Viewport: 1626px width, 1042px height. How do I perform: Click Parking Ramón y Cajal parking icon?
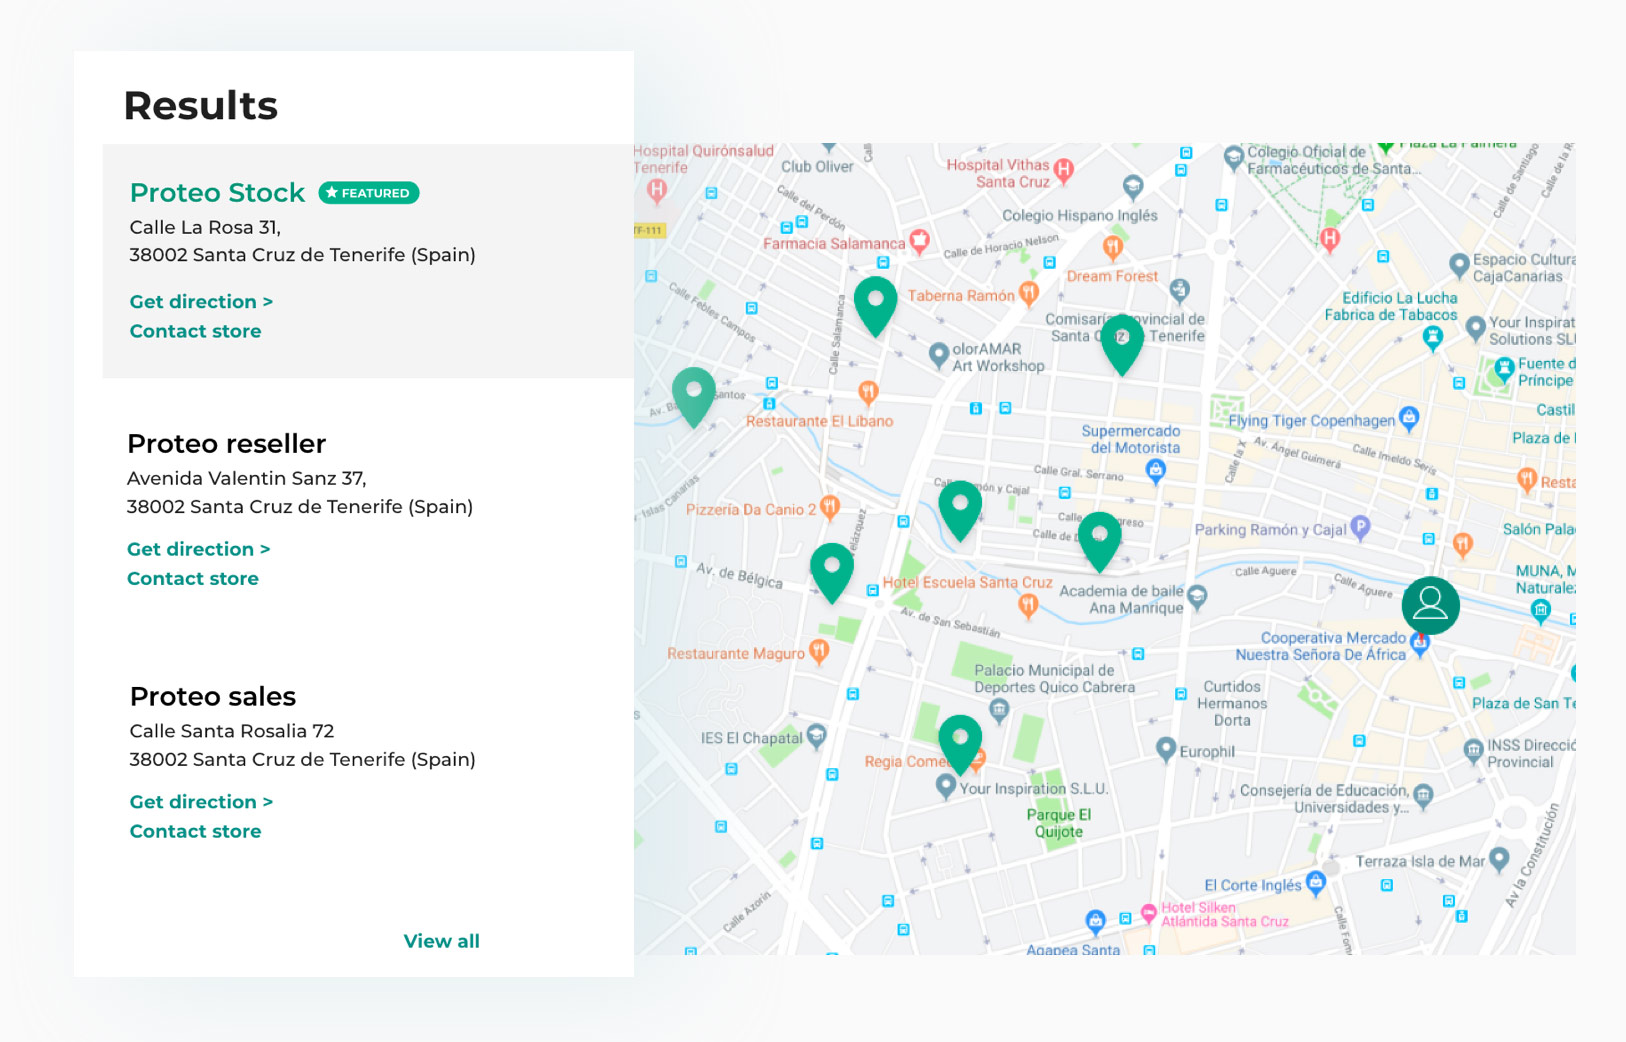tap(1360, 527)
